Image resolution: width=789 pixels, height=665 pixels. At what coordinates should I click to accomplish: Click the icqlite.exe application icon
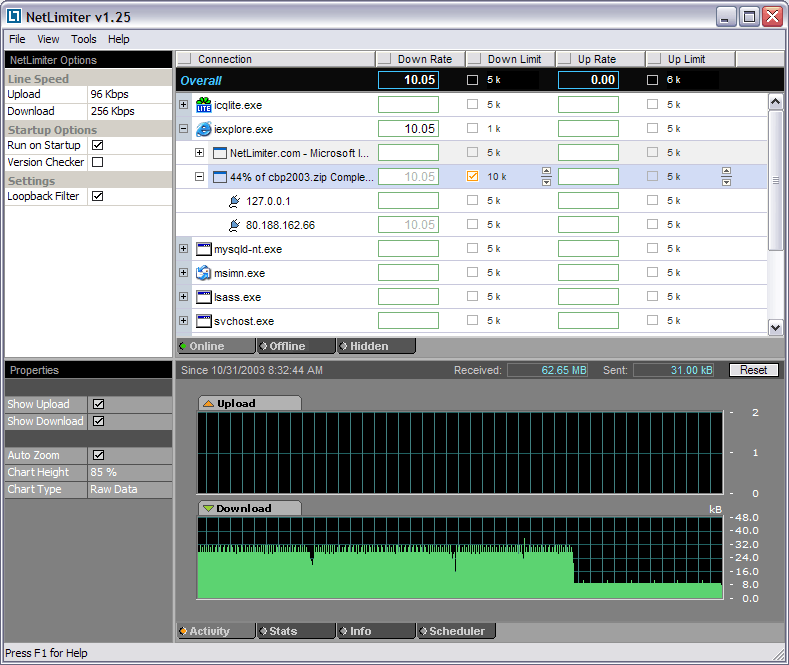click(x=203, y=105)
